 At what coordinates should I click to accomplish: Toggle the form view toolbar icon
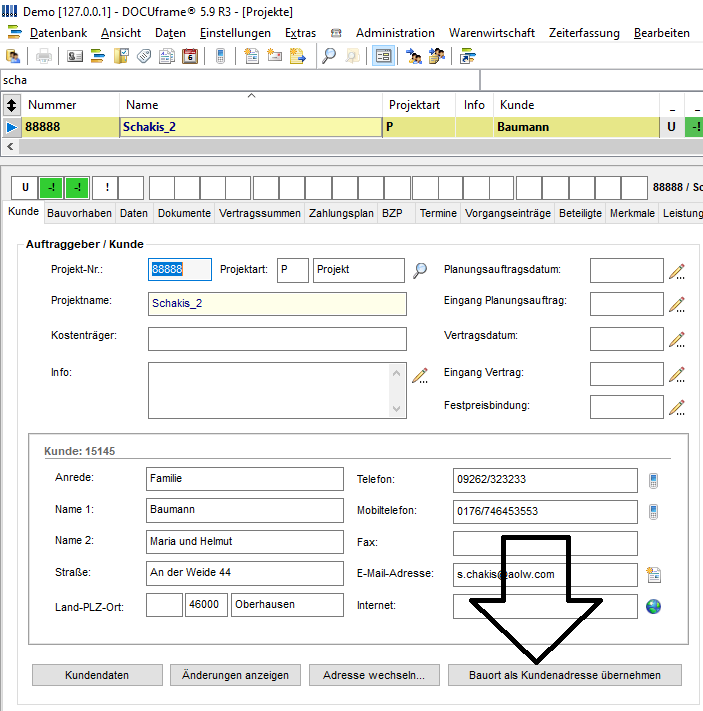[383, 57]
